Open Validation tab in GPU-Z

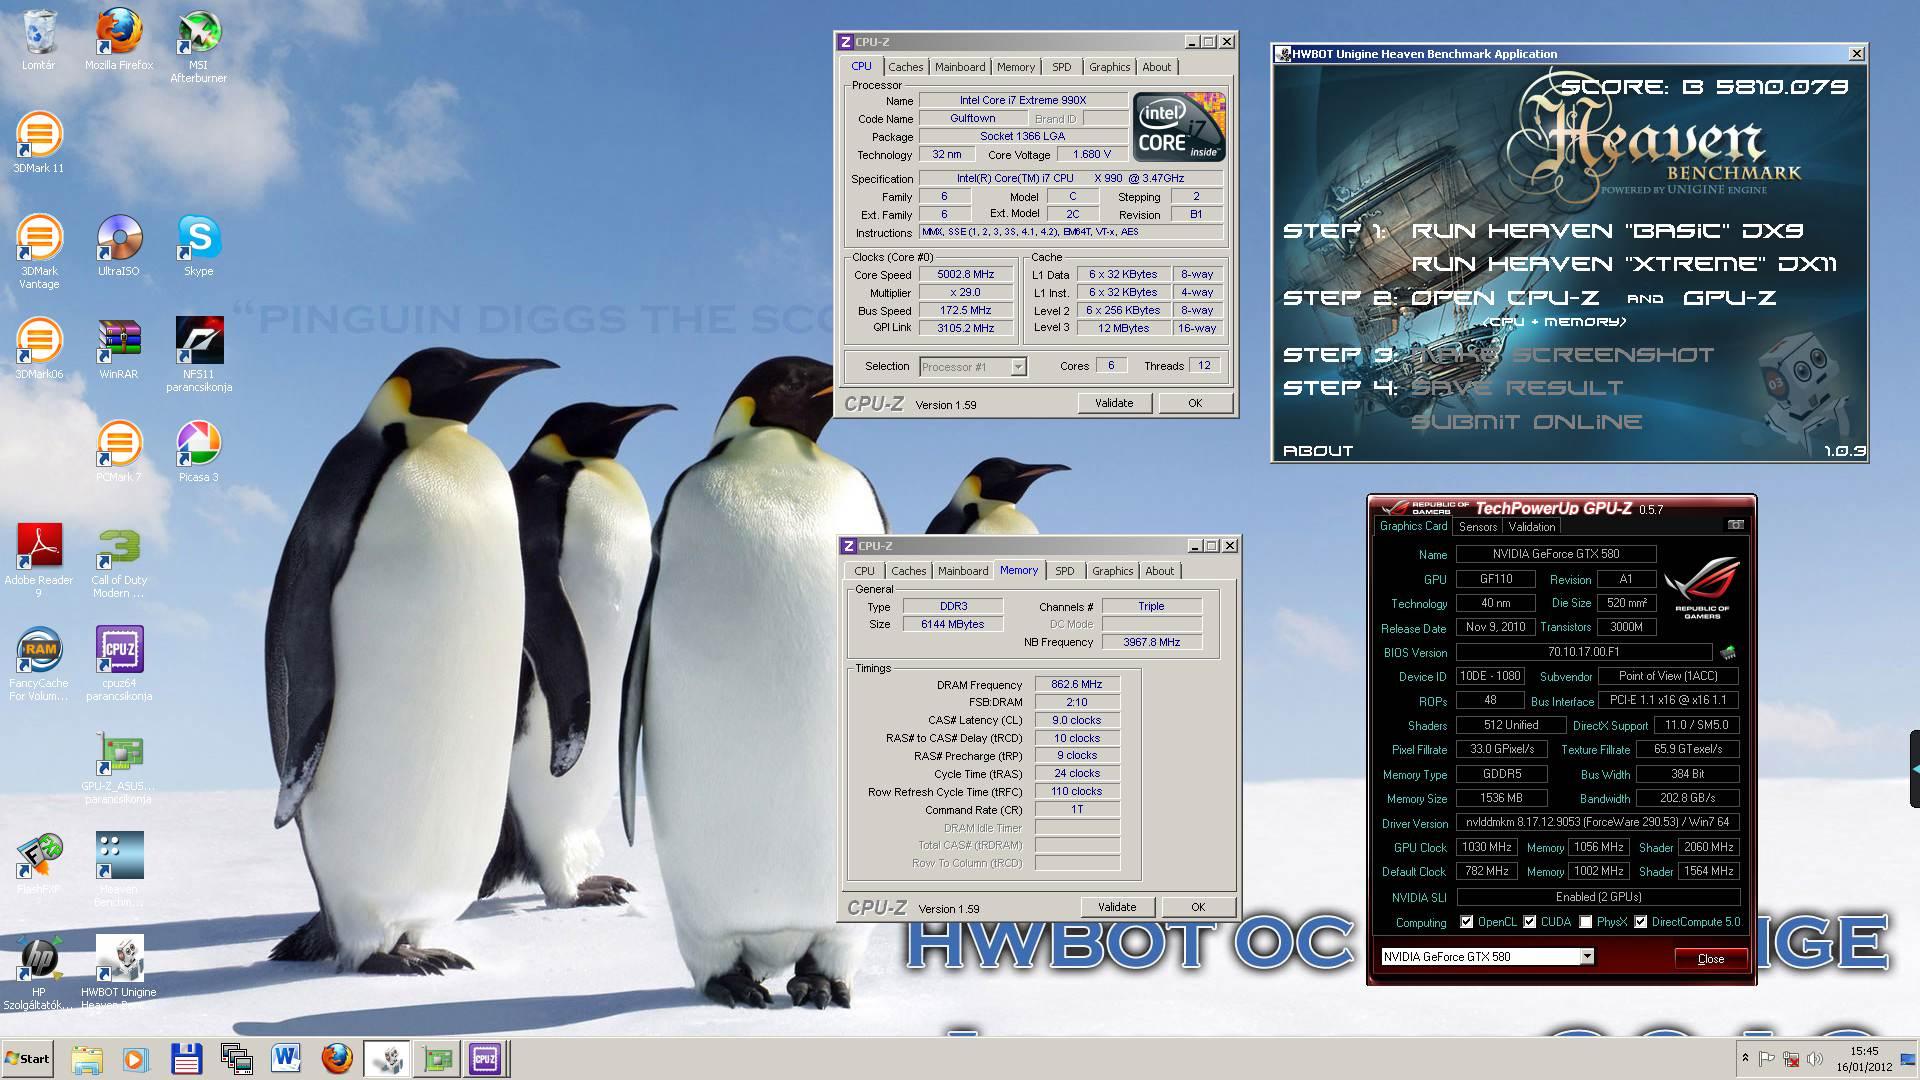[1532, 527]
